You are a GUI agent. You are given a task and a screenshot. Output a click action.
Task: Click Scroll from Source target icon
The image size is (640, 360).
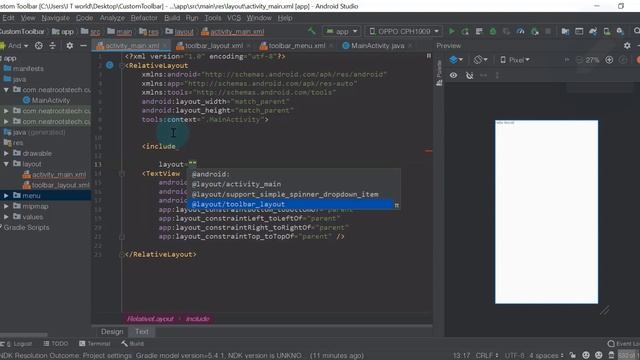38,46
